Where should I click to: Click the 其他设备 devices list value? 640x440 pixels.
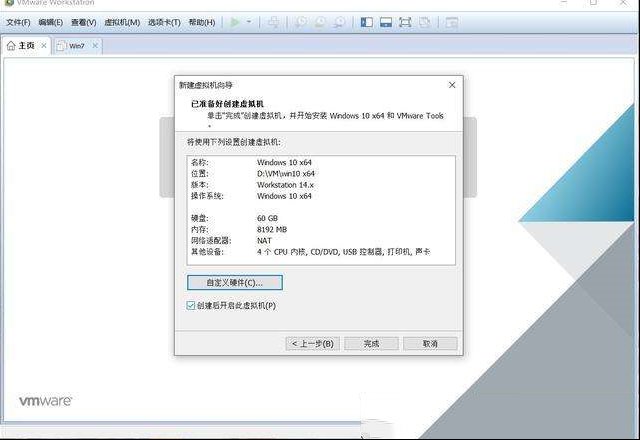click(343, 252)
